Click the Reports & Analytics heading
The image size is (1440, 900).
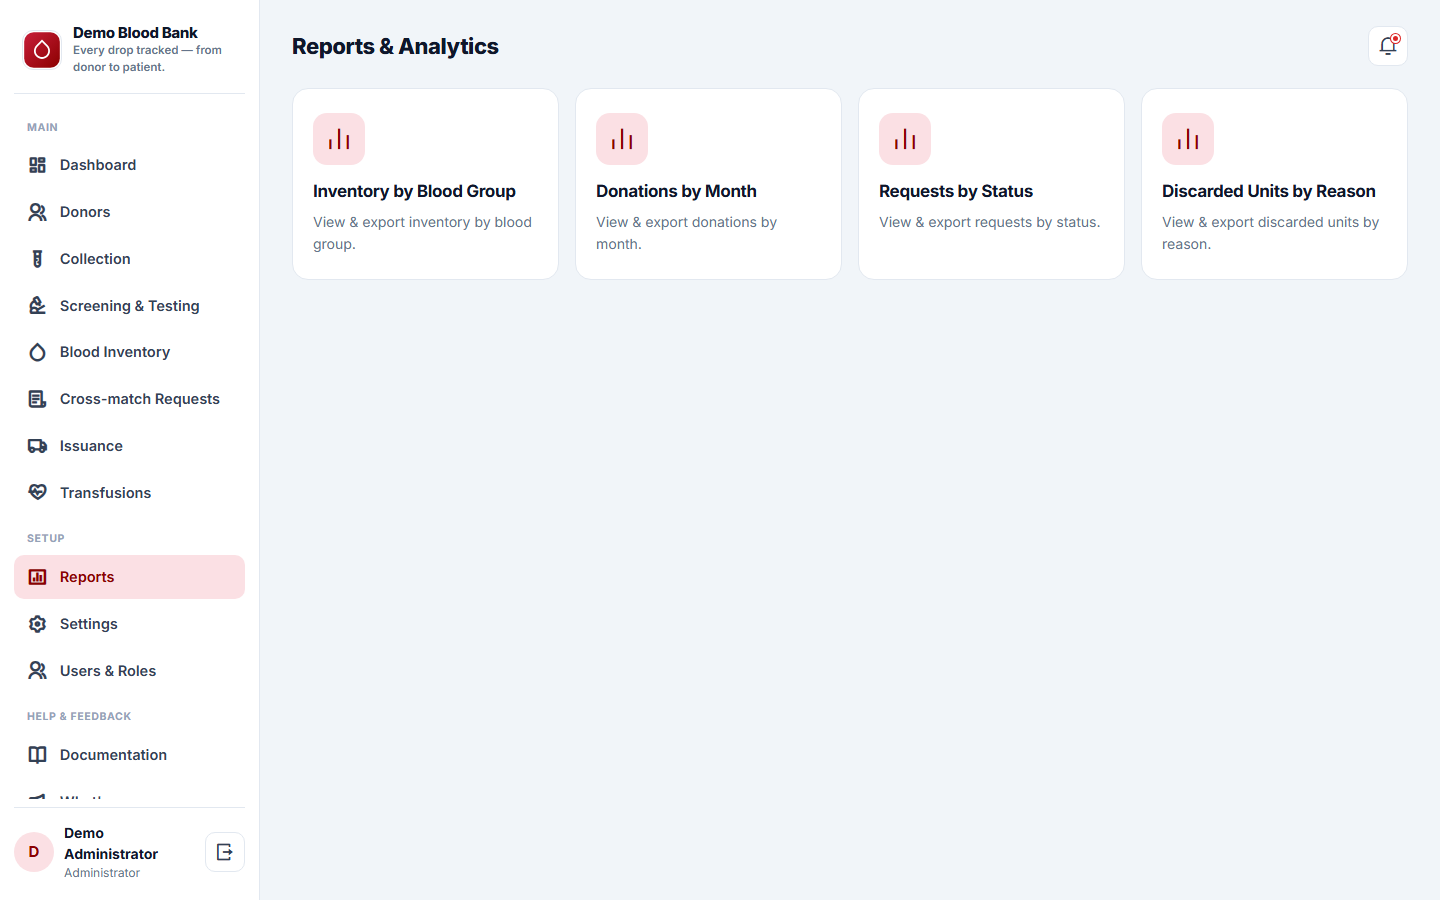click(395, 46)
